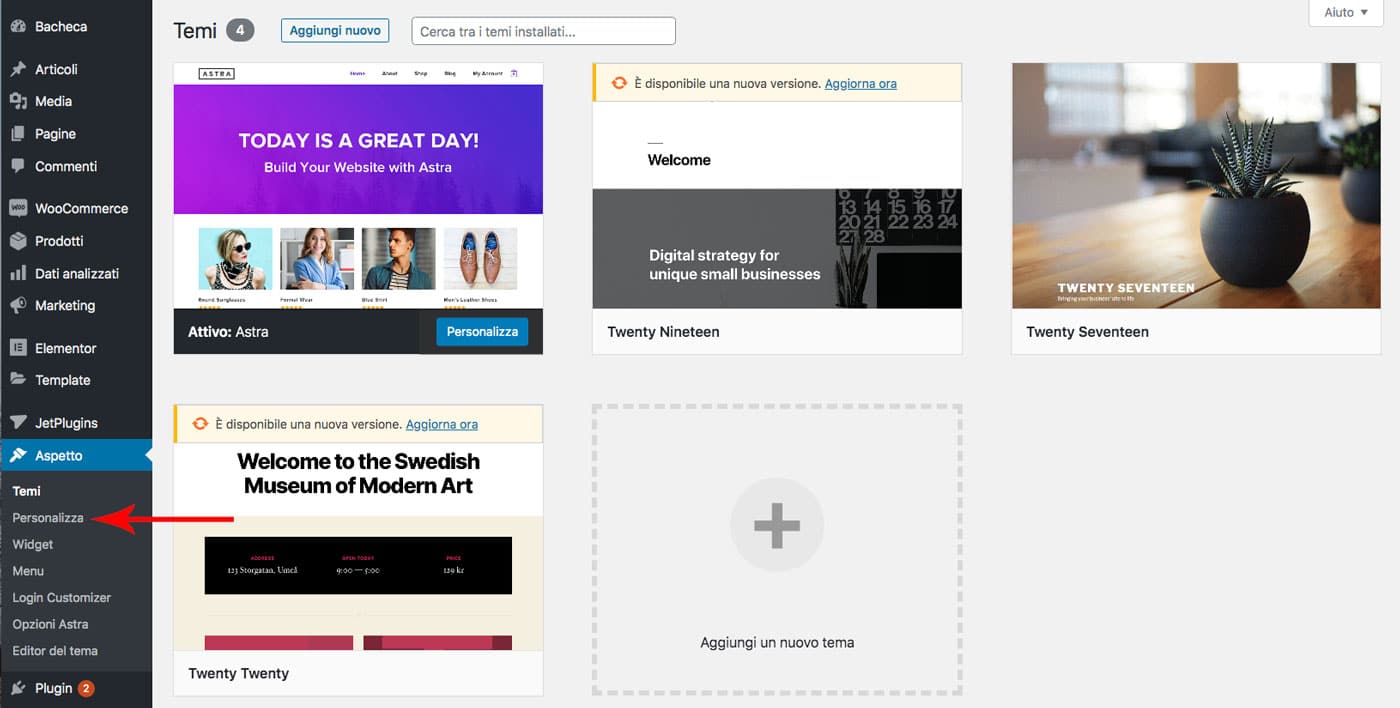This screenshot has height=708, width=1400.
Task: Select the Astra theme screenshot
Action: (358, 185)
